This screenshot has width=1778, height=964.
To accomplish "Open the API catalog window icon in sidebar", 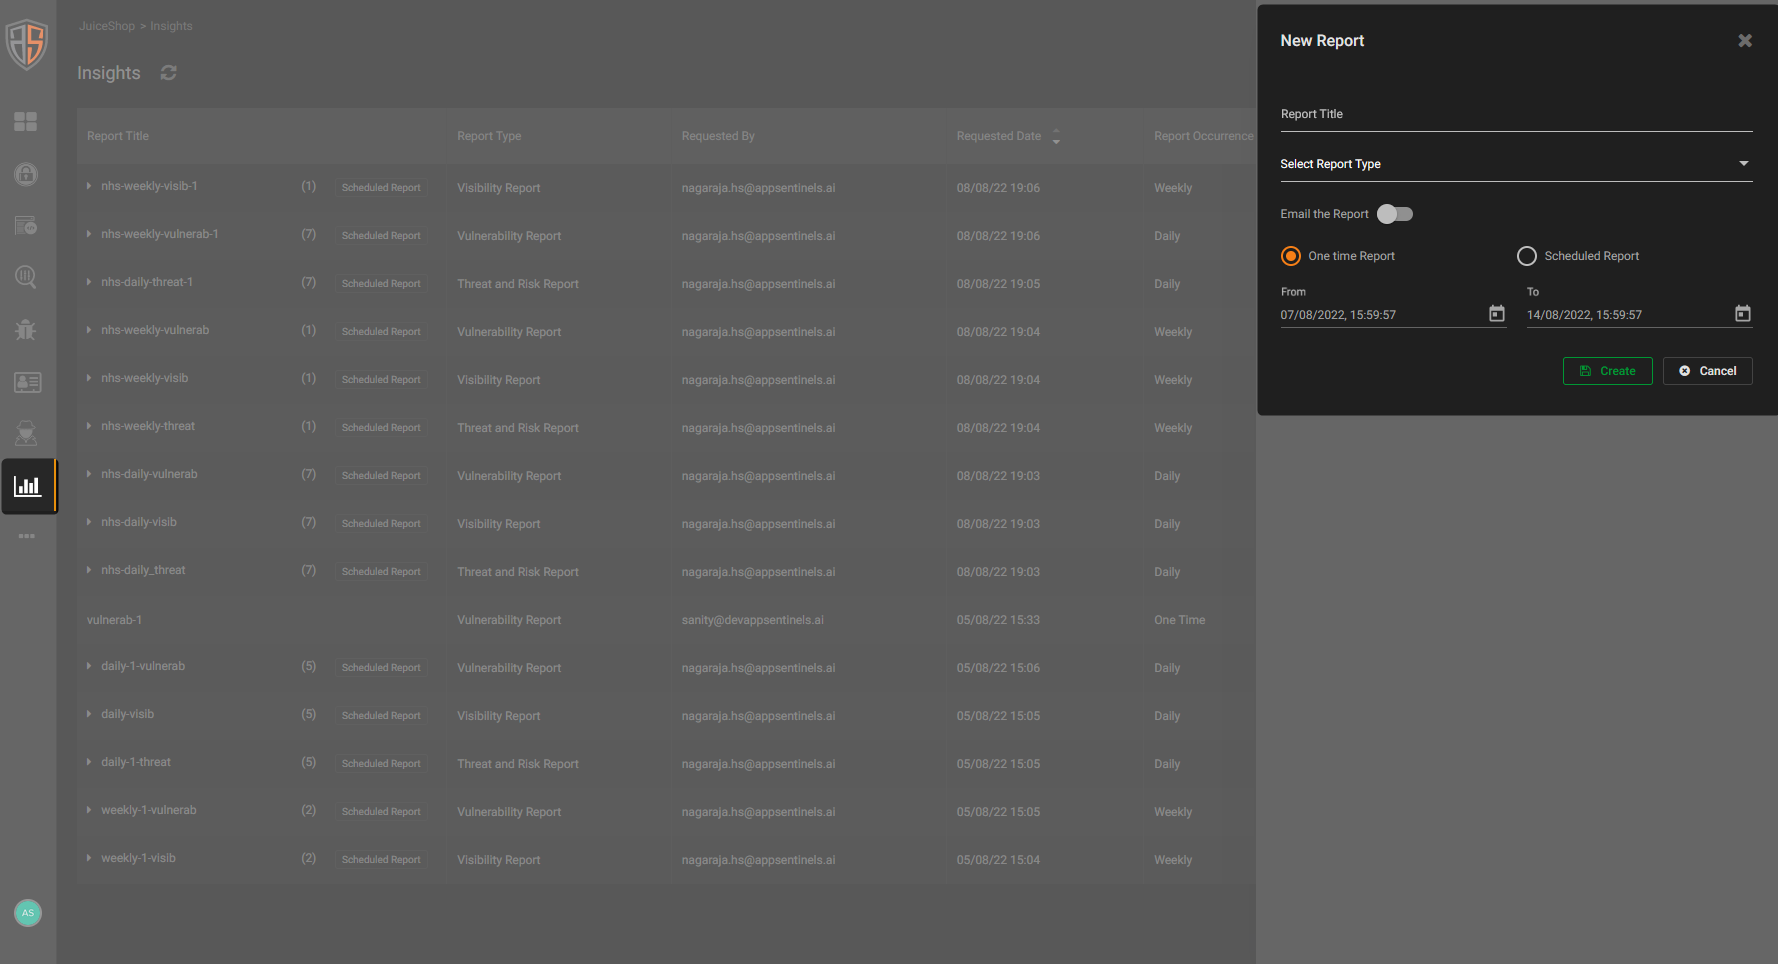I will [x=26, y=226].
